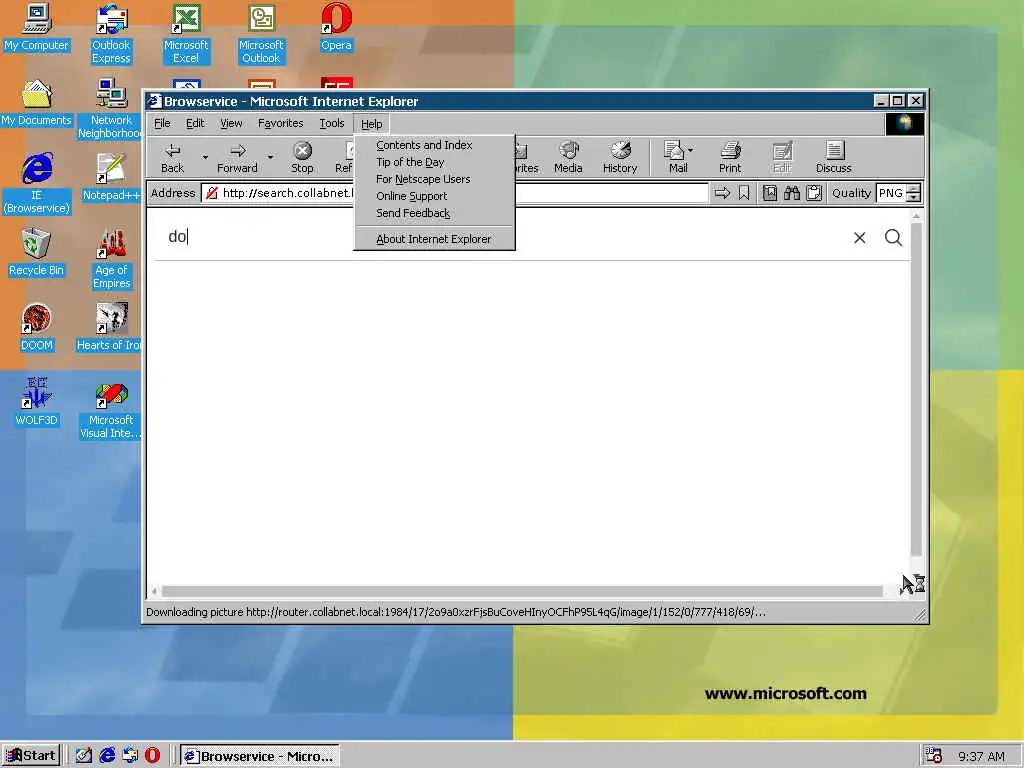Open the Media toolbar button
The image size is (1024, 768).
(x=568, y=158)
